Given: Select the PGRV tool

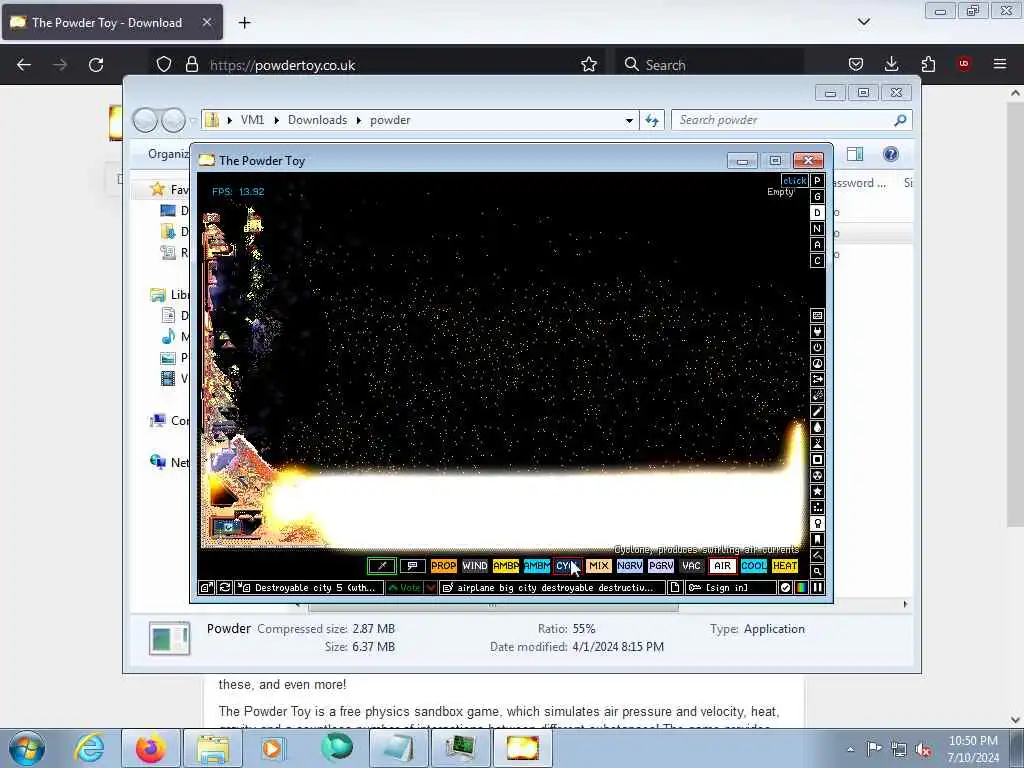Looking at the screenshot, I should [x=661, y=566].
